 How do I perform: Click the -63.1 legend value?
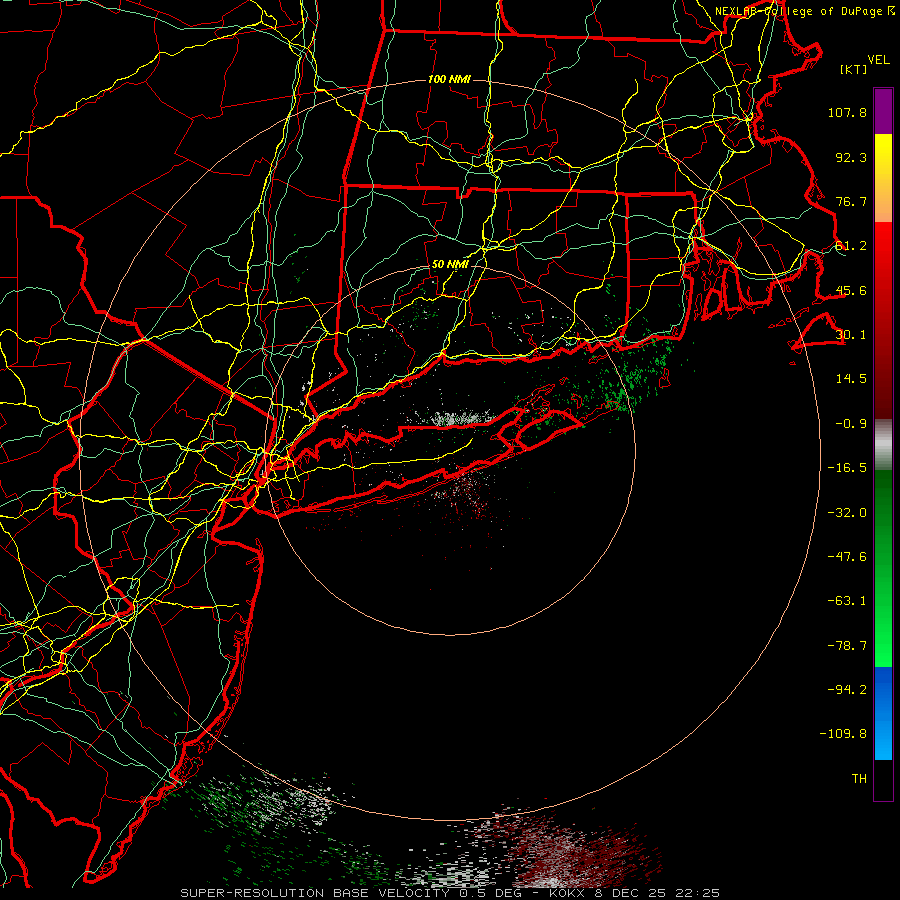tap(847, 601)
